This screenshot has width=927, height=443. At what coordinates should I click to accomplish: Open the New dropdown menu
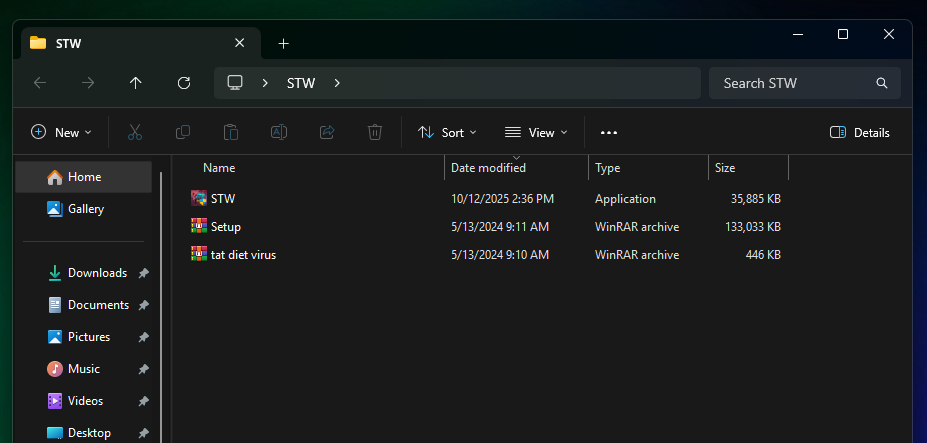(62, 132)
